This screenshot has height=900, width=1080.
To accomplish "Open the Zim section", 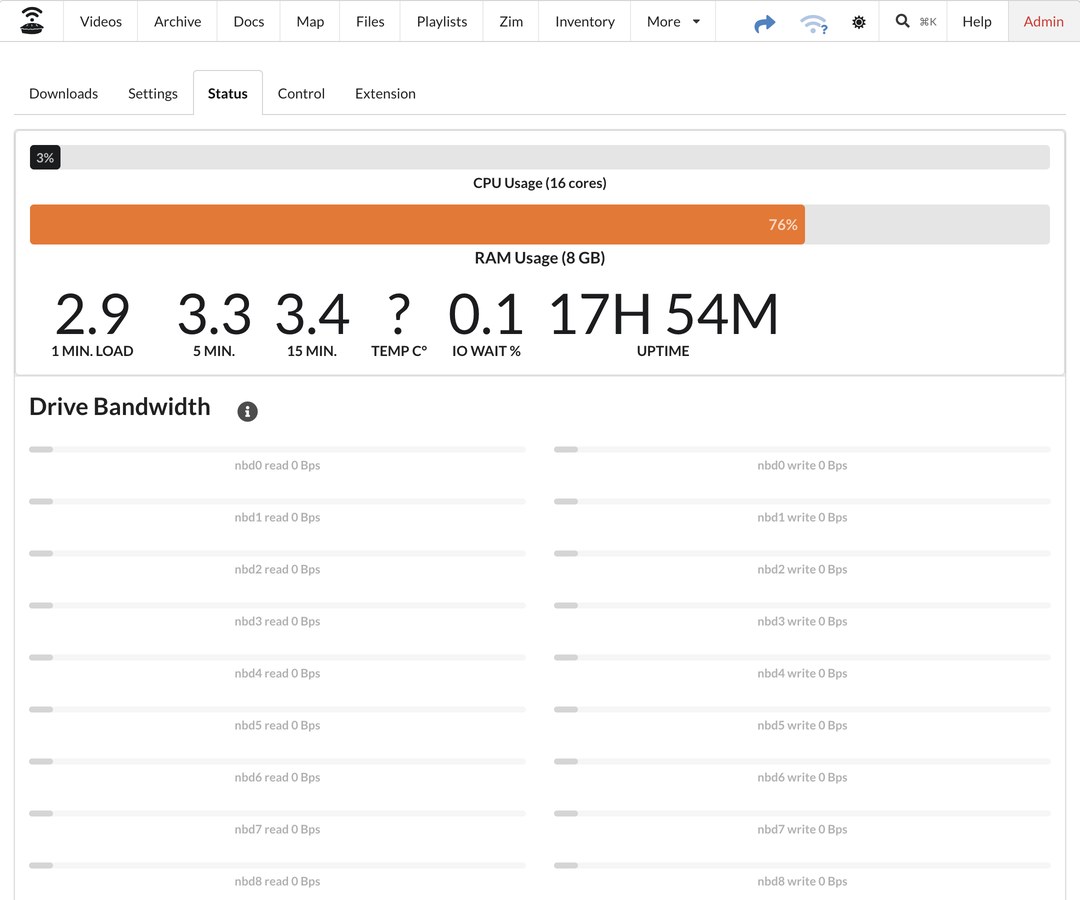I will (x=511, y=21).
